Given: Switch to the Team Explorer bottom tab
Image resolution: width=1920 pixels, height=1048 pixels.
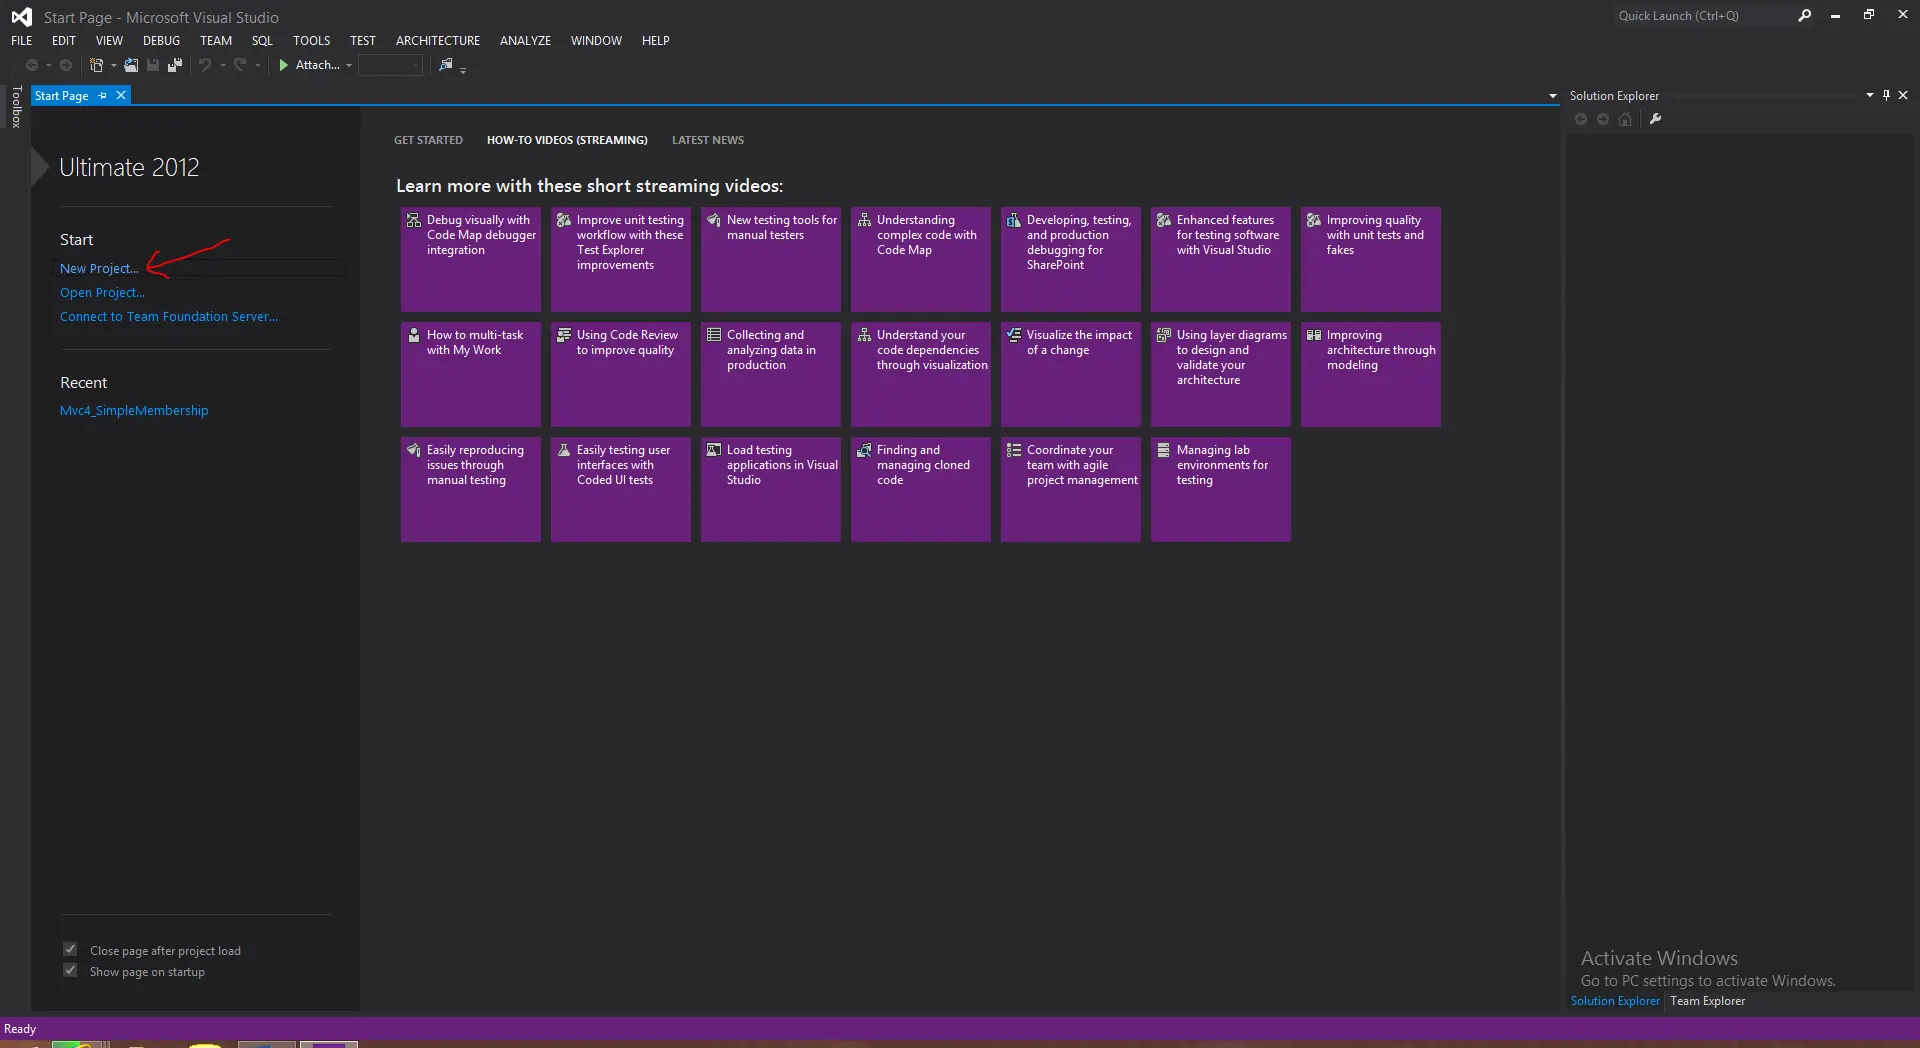Looking at the screenshot, I should click(x=1707, y=1001).
